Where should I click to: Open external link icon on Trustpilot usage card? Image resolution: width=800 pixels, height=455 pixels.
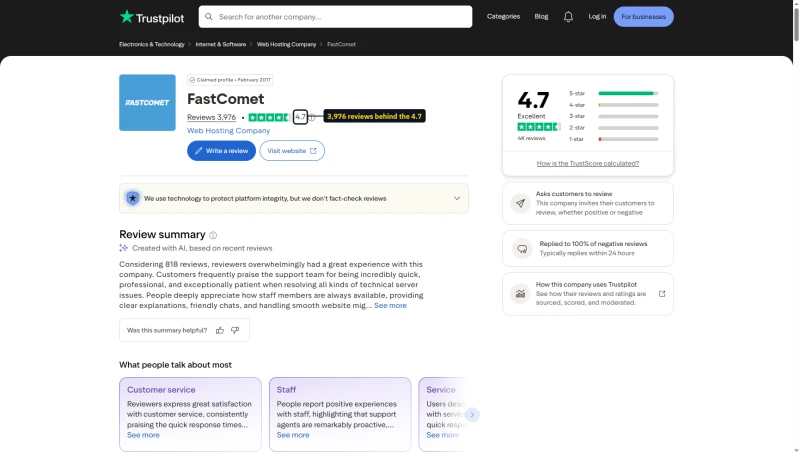(662, 294)
